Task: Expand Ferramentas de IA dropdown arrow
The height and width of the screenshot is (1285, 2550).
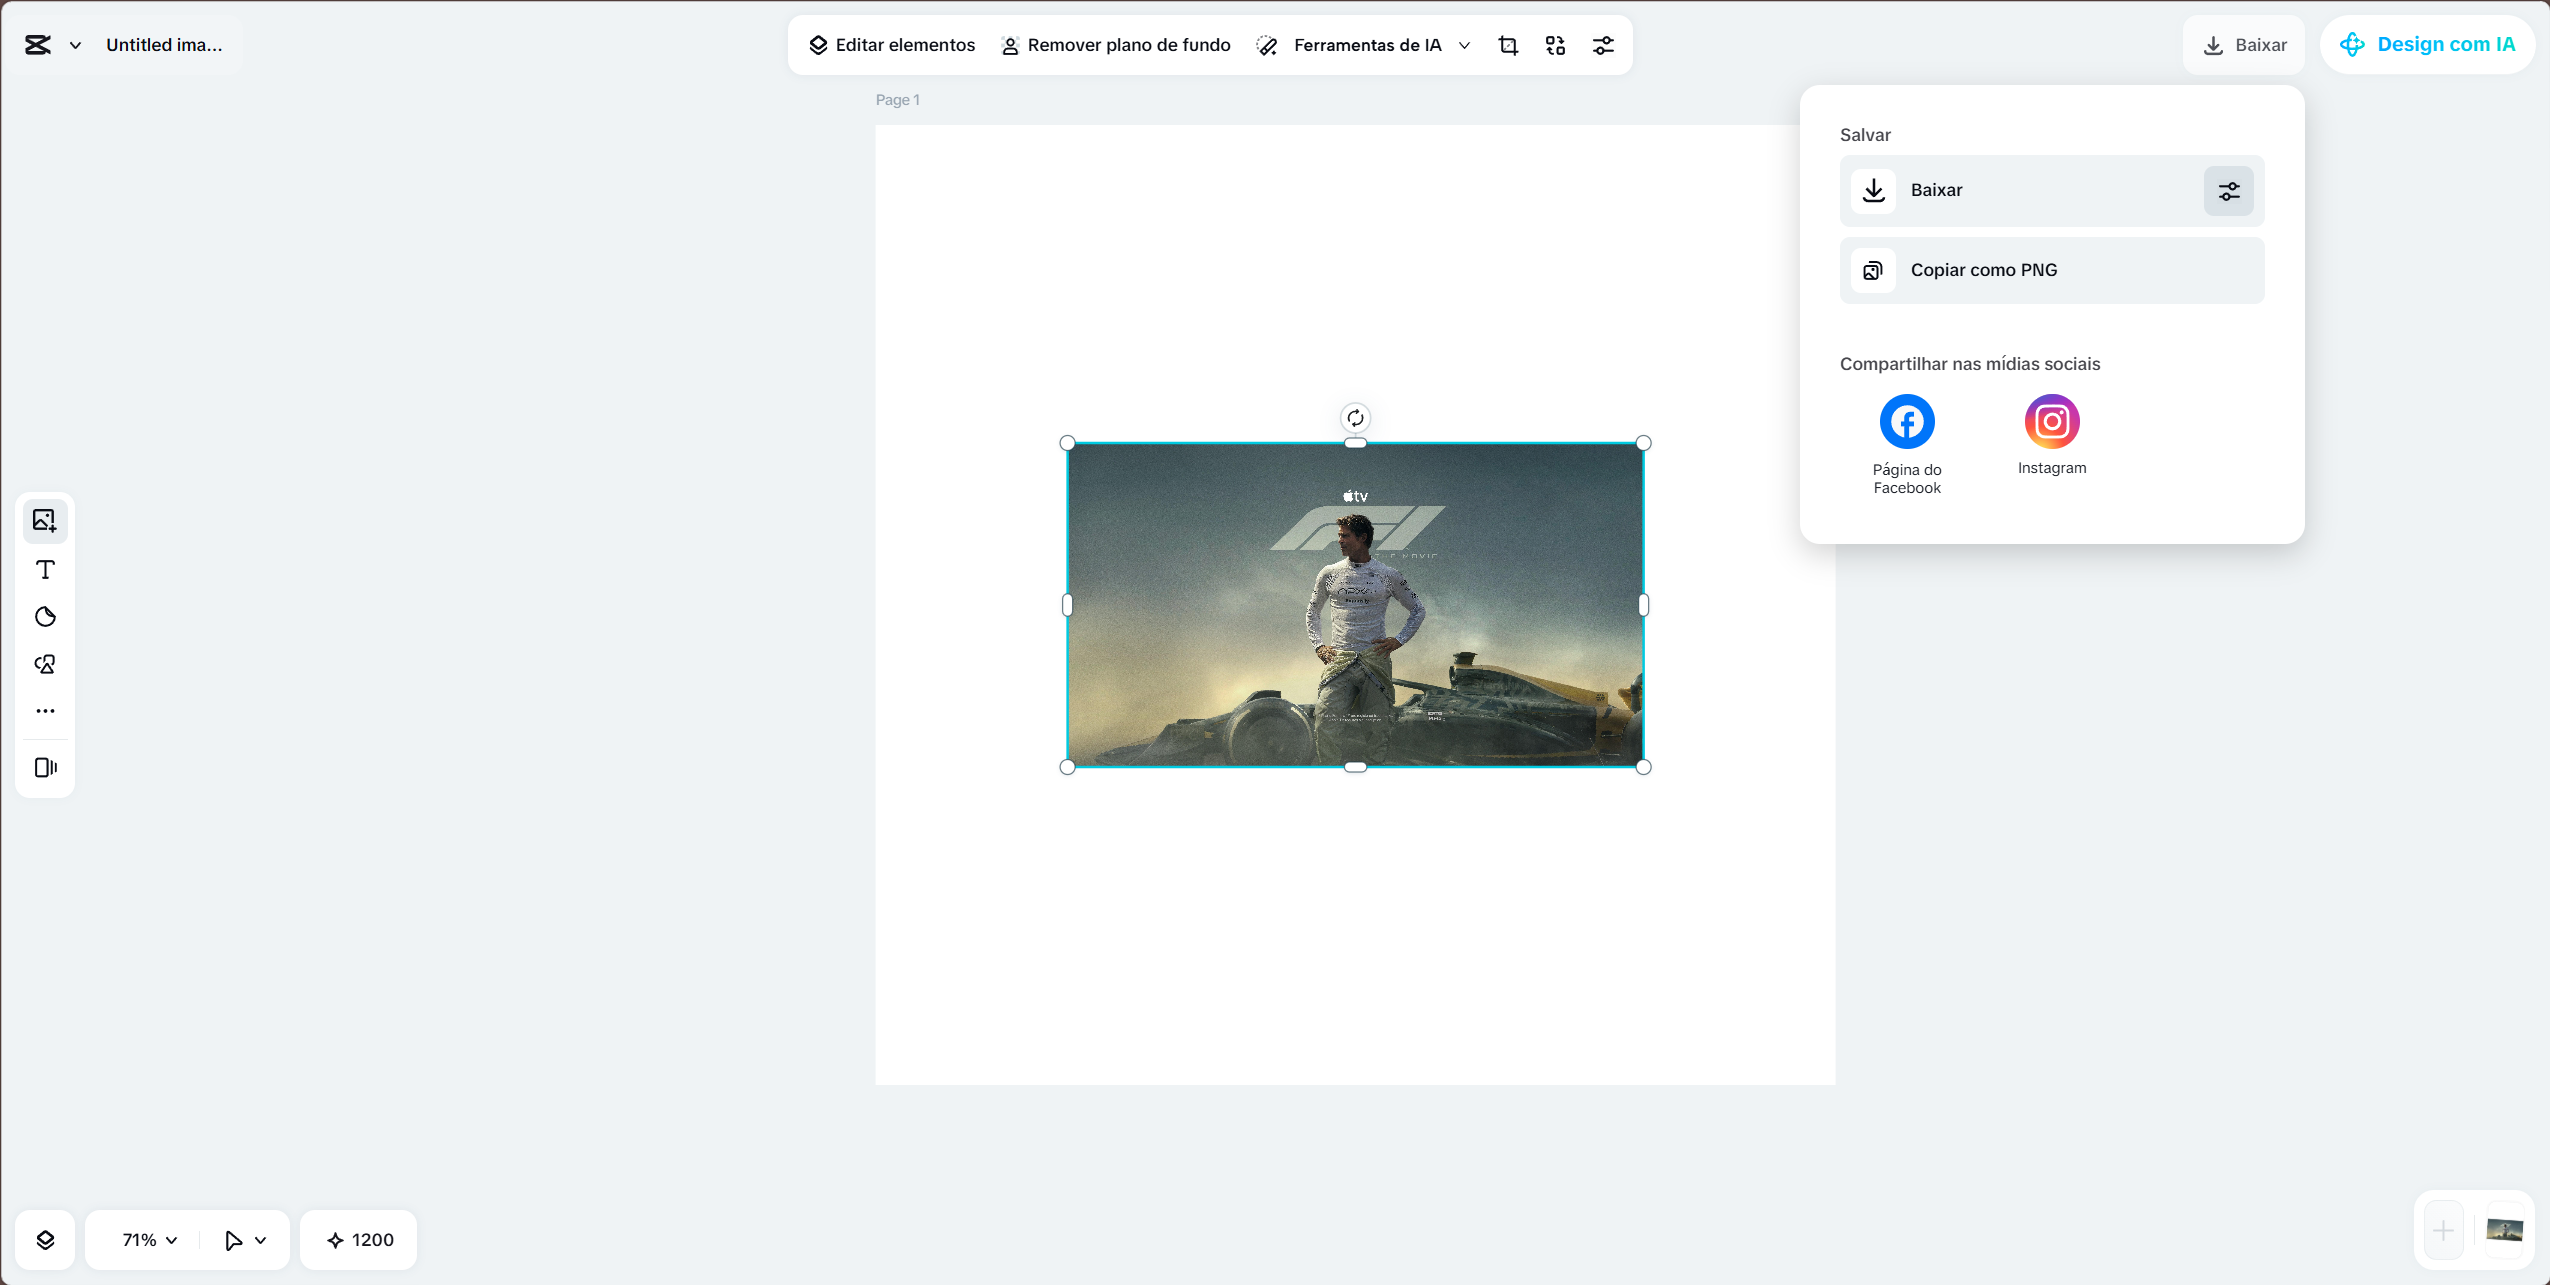Action: coord(1464,45)
